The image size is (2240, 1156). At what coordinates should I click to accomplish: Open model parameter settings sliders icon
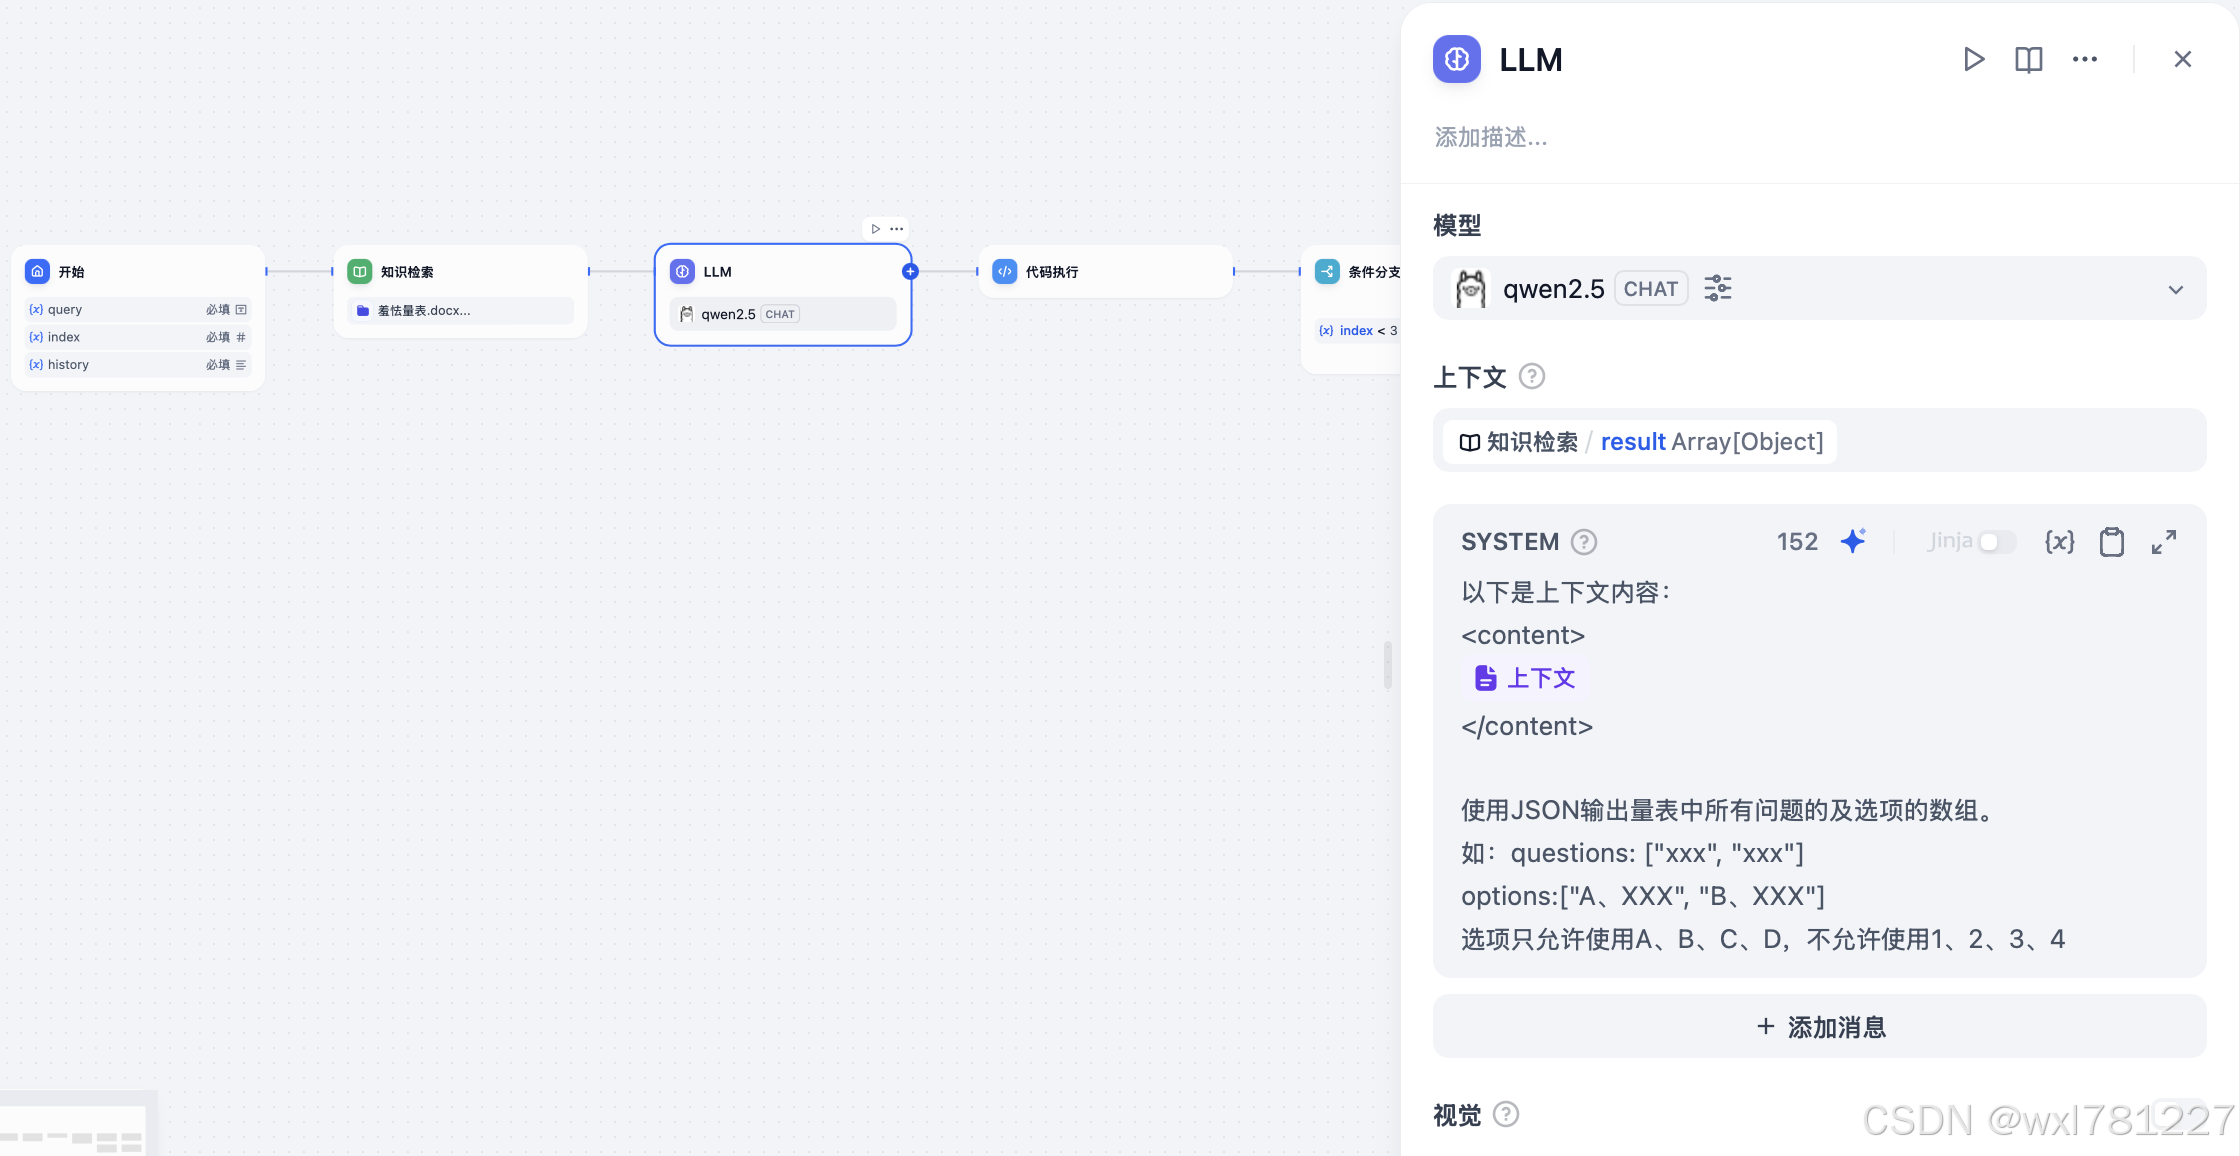[1718, 289]
